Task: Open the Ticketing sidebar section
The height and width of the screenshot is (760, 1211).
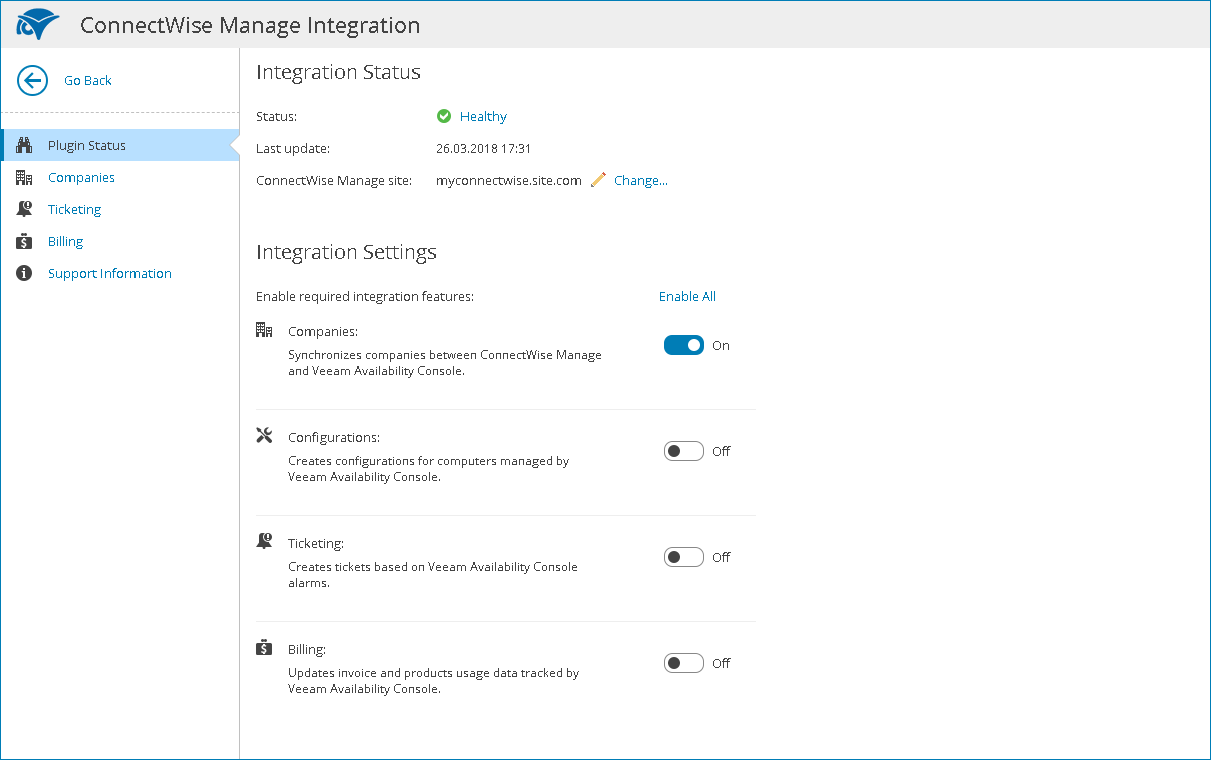Action: click(x=74, y=209)
